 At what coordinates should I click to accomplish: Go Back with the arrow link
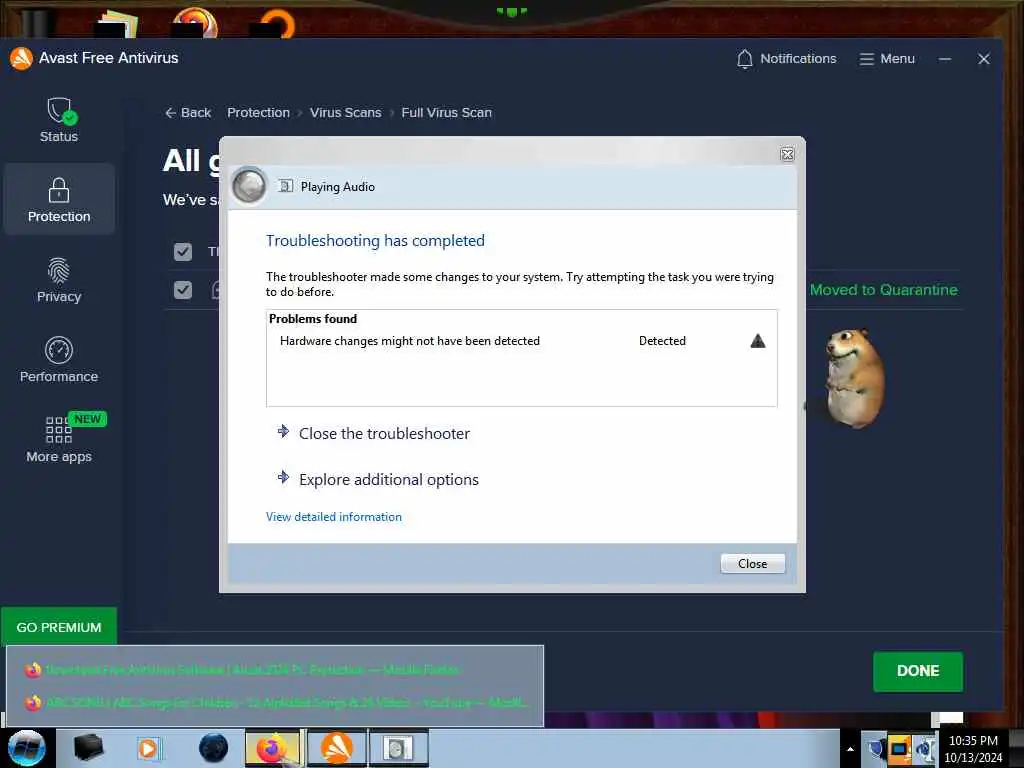188,112
